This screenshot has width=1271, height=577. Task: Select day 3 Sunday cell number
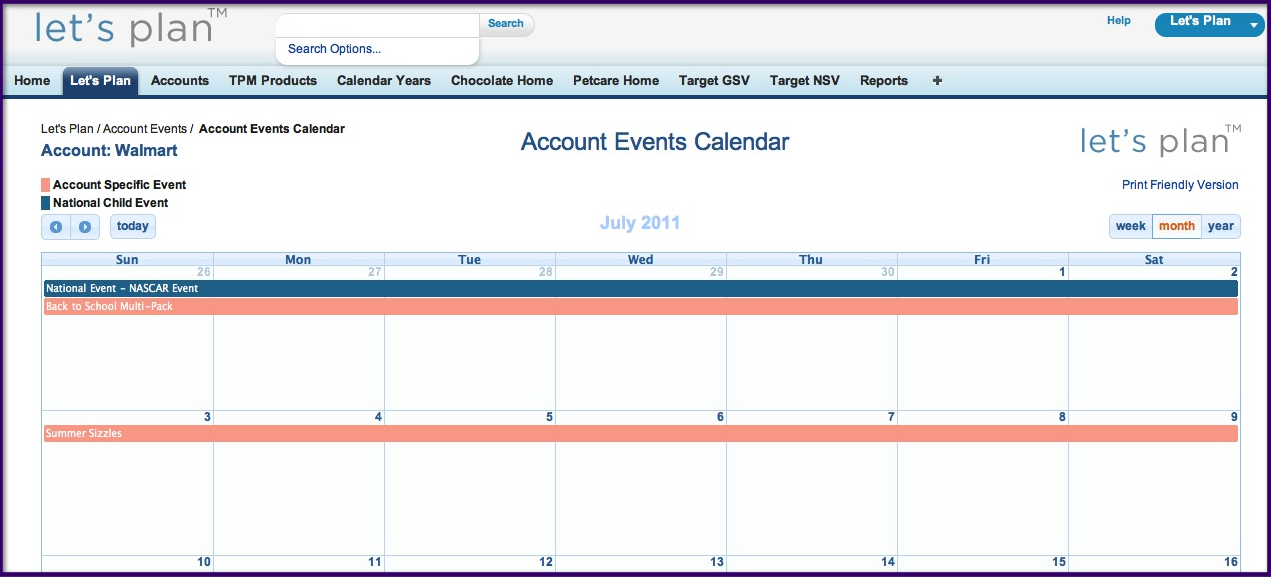pyautogui.click(x=207, y=417)
